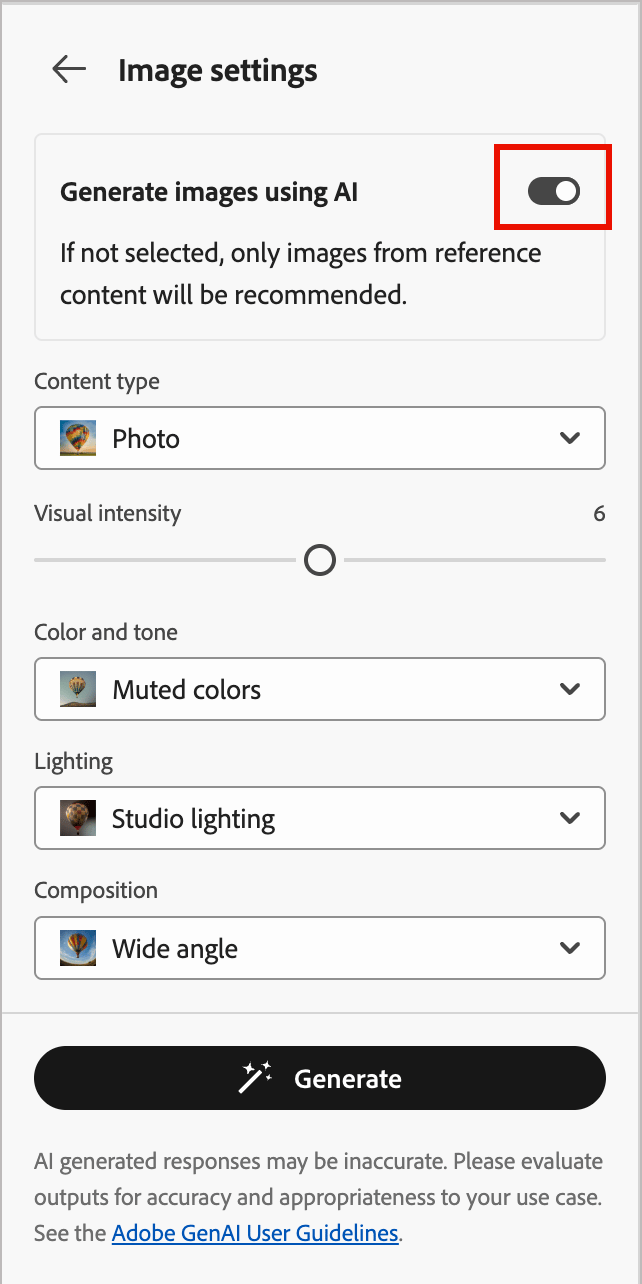Open the Adobe GenAI User Guidelines link

[254, 1233]
